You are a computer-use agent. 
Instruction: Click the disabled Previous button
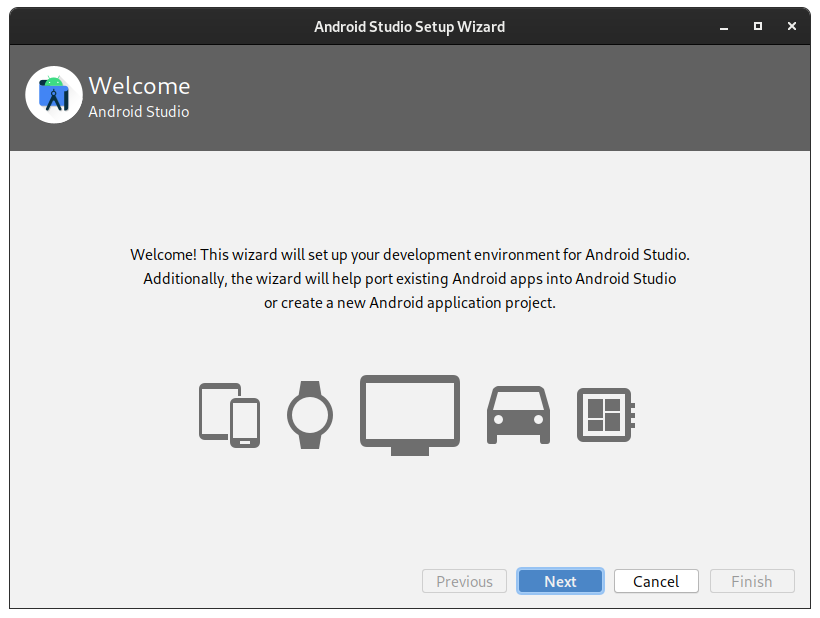point(464,581)
